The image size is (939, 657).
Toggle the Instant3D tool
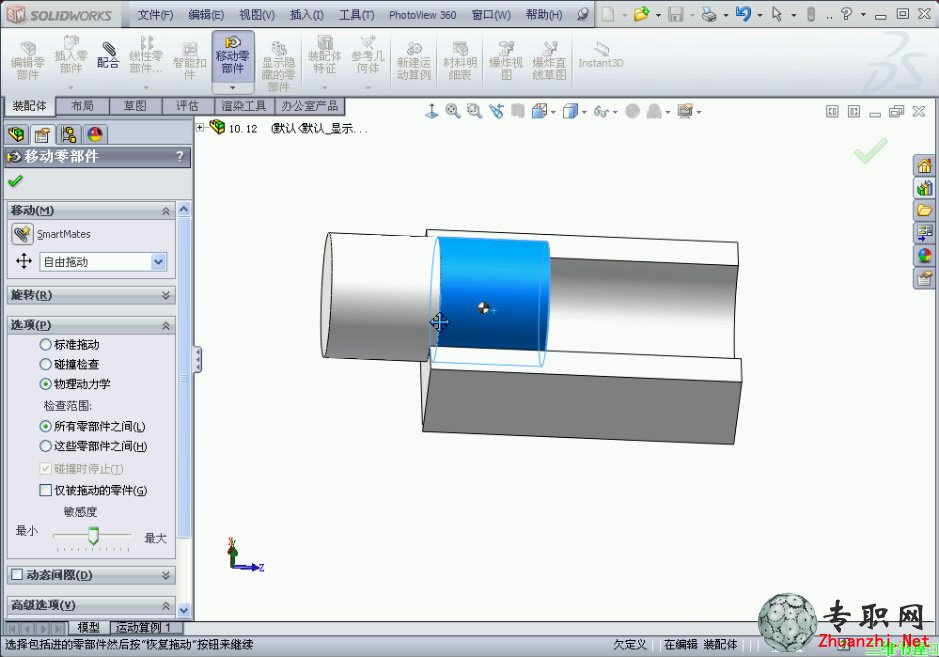click(601, 55)
